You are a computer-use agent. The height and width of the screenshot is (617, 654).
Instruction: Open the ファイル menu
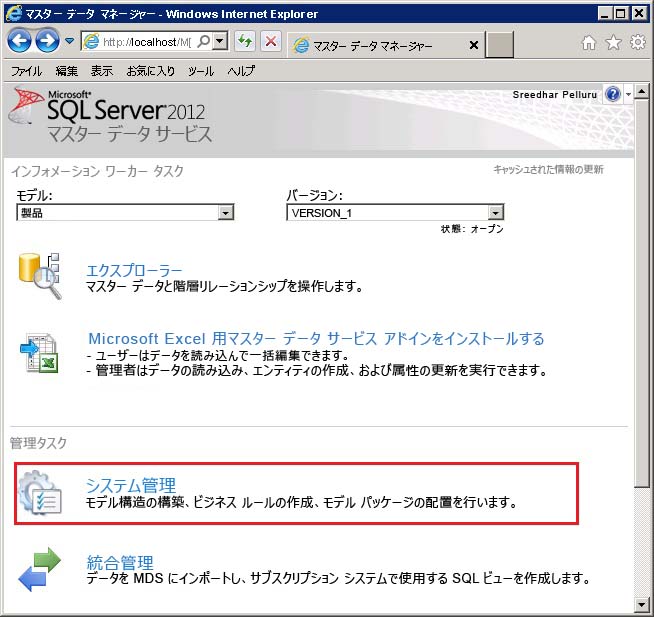click(x=26, y=71)
